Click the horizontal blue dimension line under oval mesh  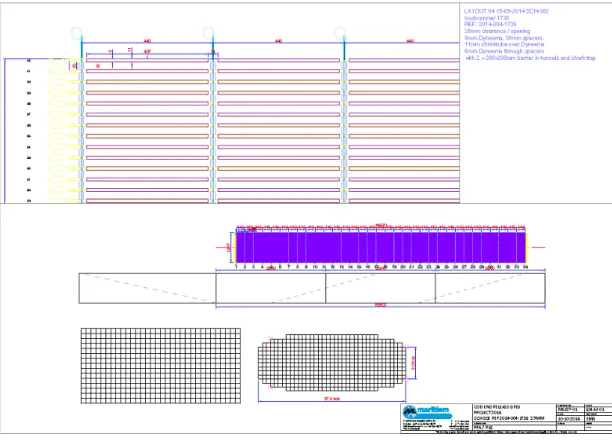(x=332, y=401)
